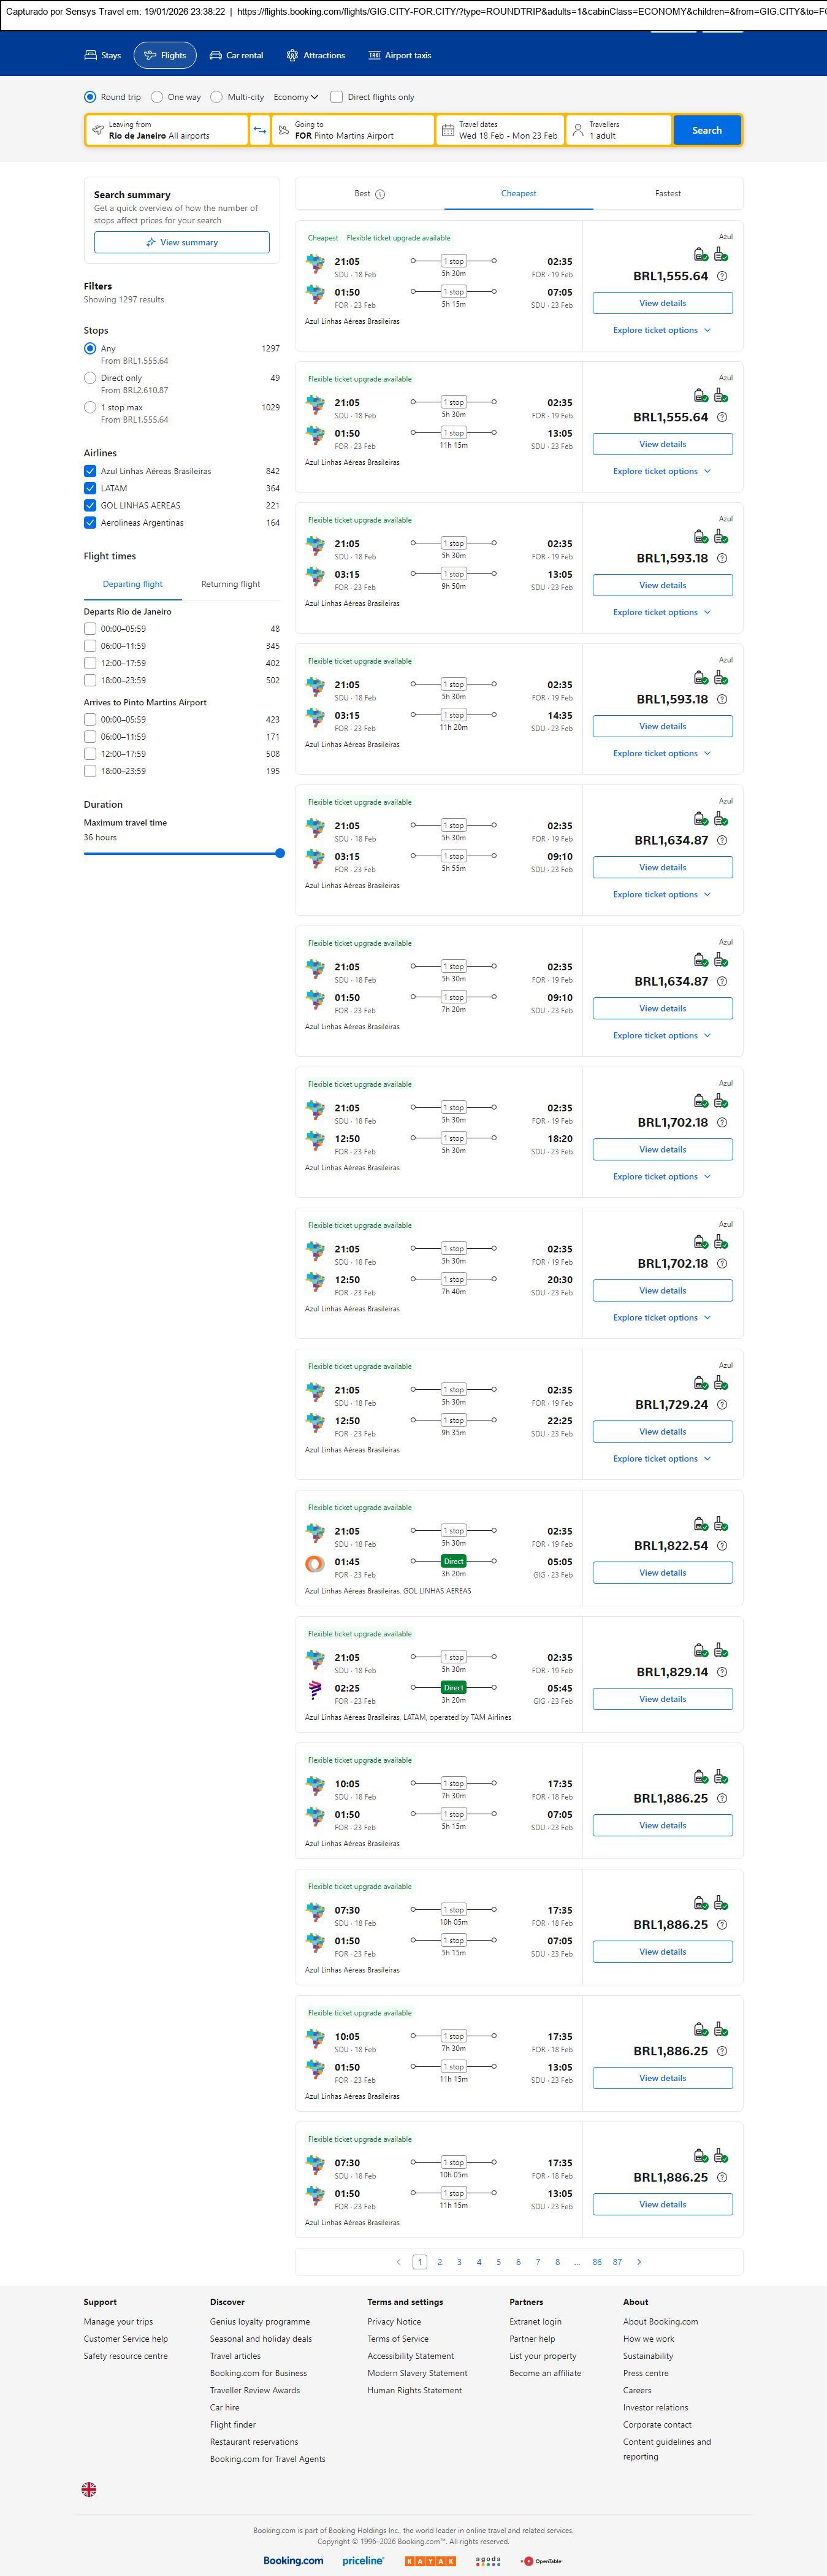Click the help icon beside BRL1,555.64 cheapest price
Screen dimensions: 827x2576
(722, 276)
